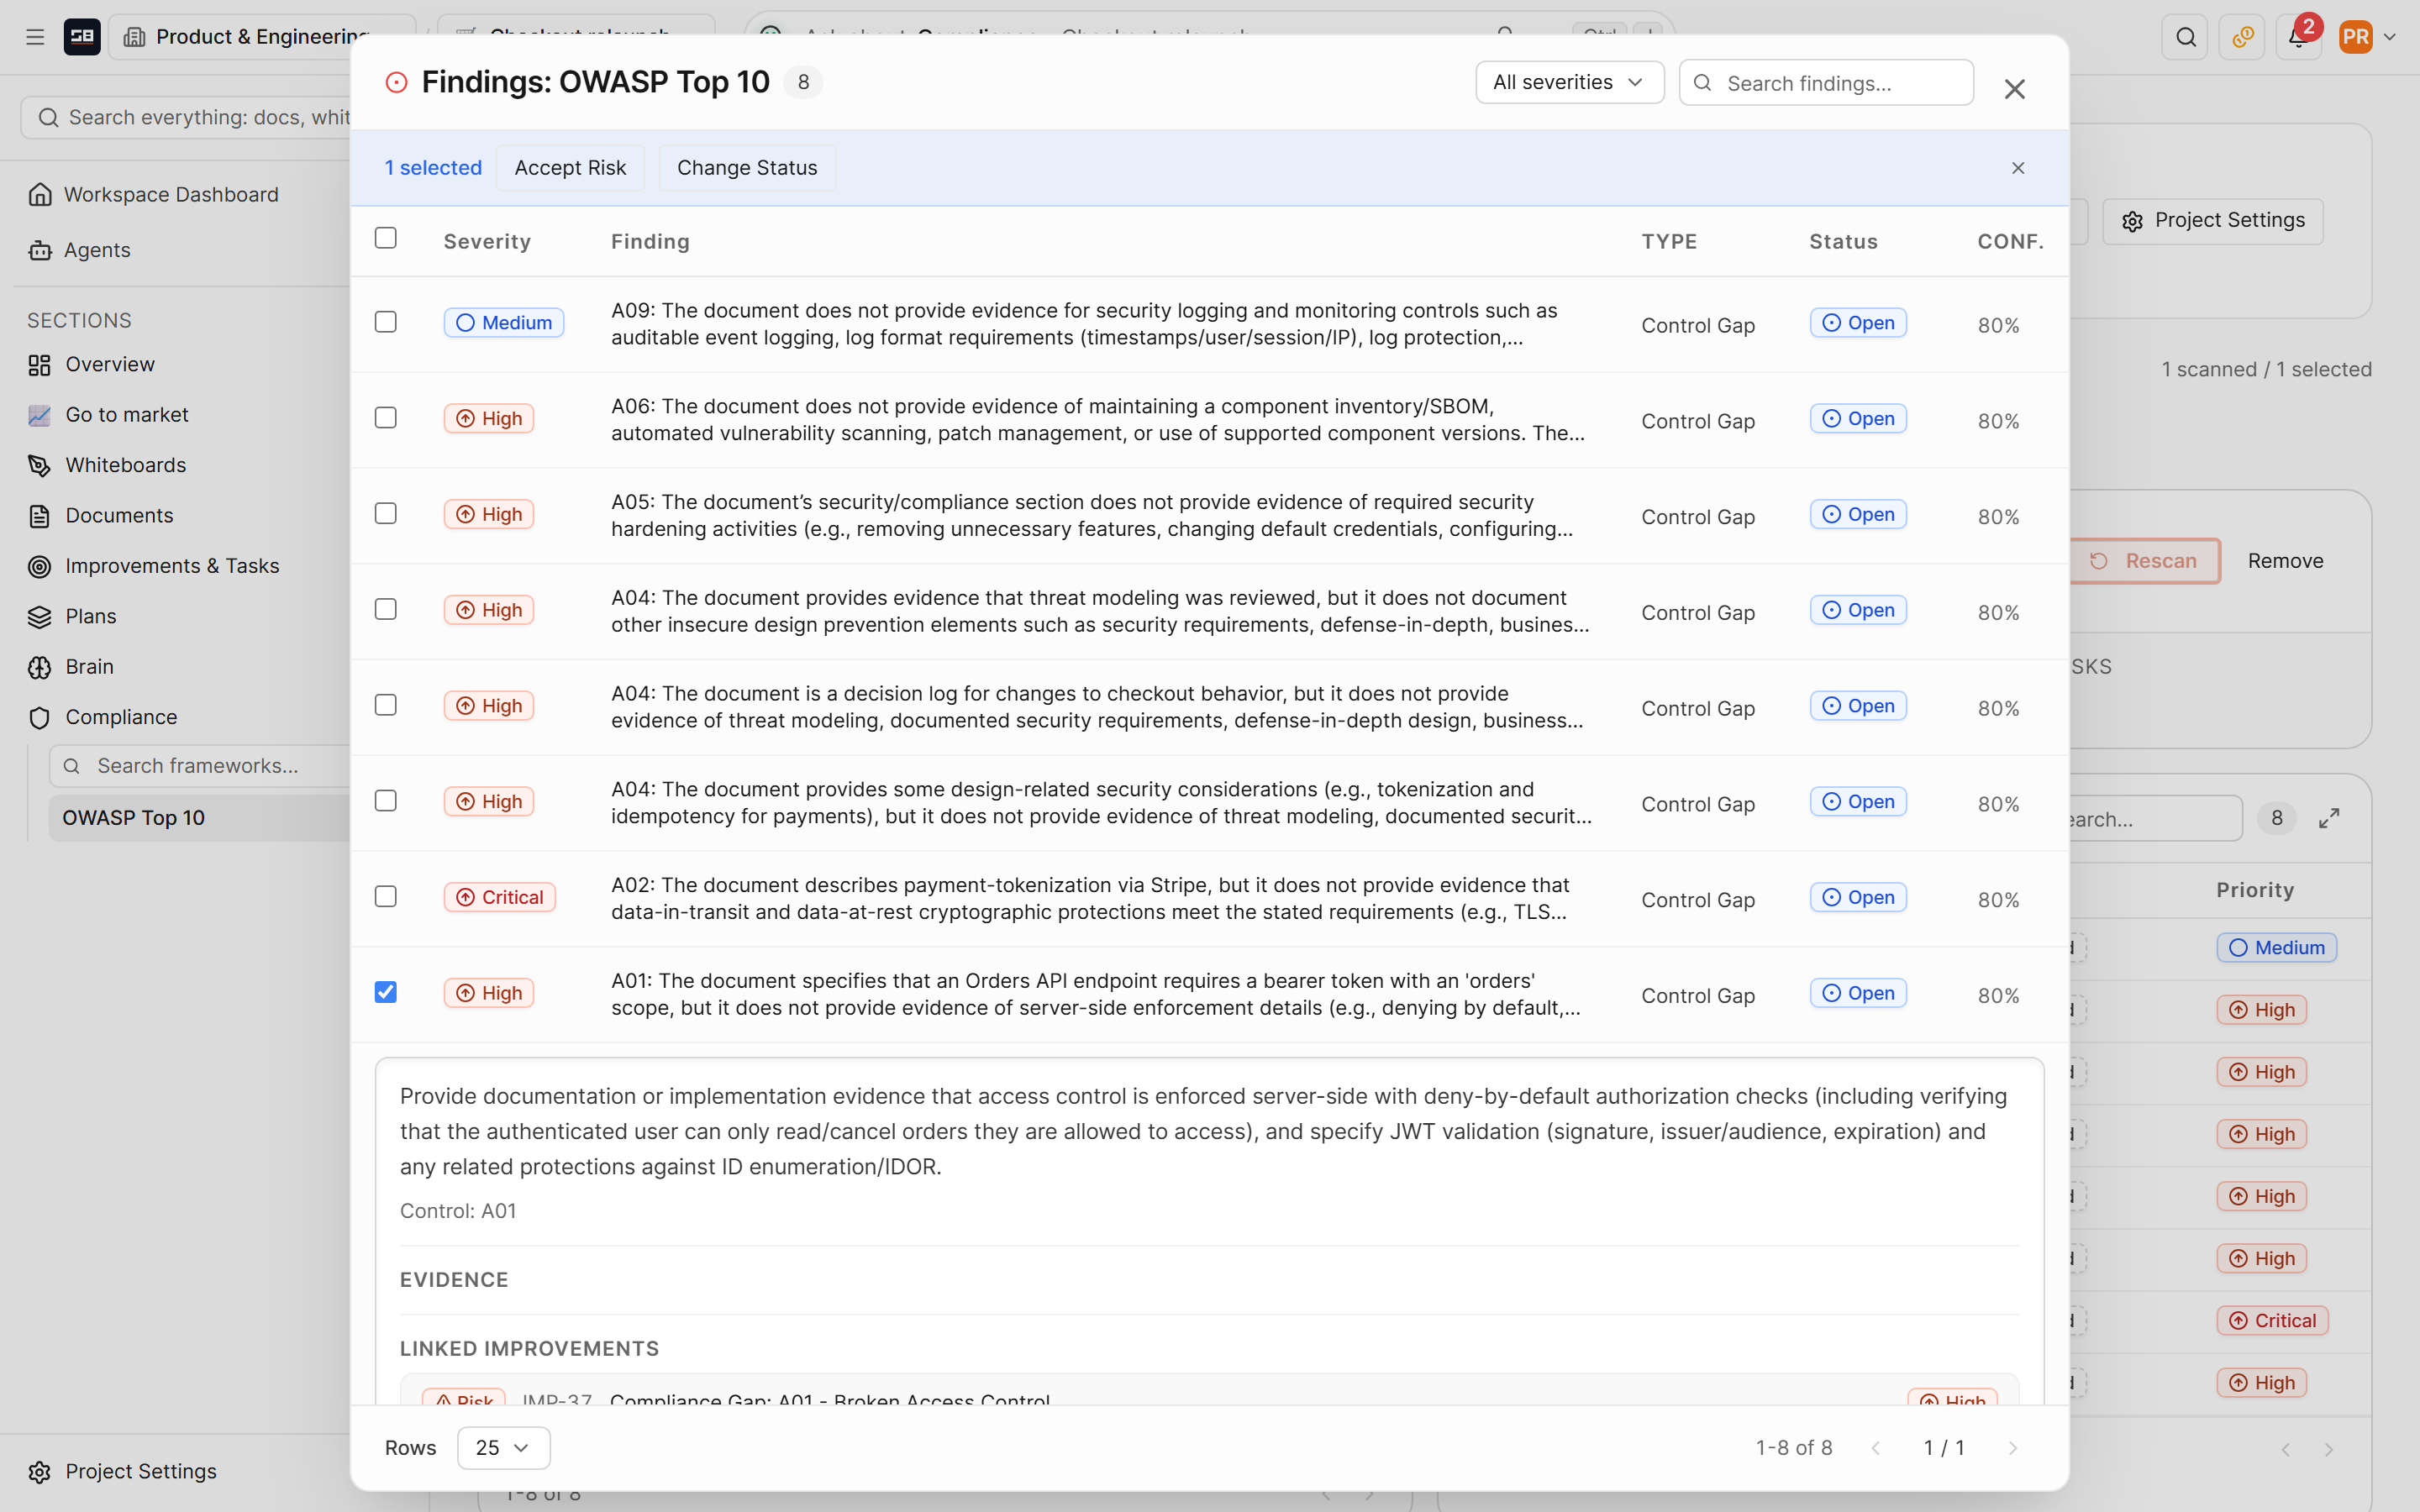Open the All severities dropdown

click(x=1569, y=82)
